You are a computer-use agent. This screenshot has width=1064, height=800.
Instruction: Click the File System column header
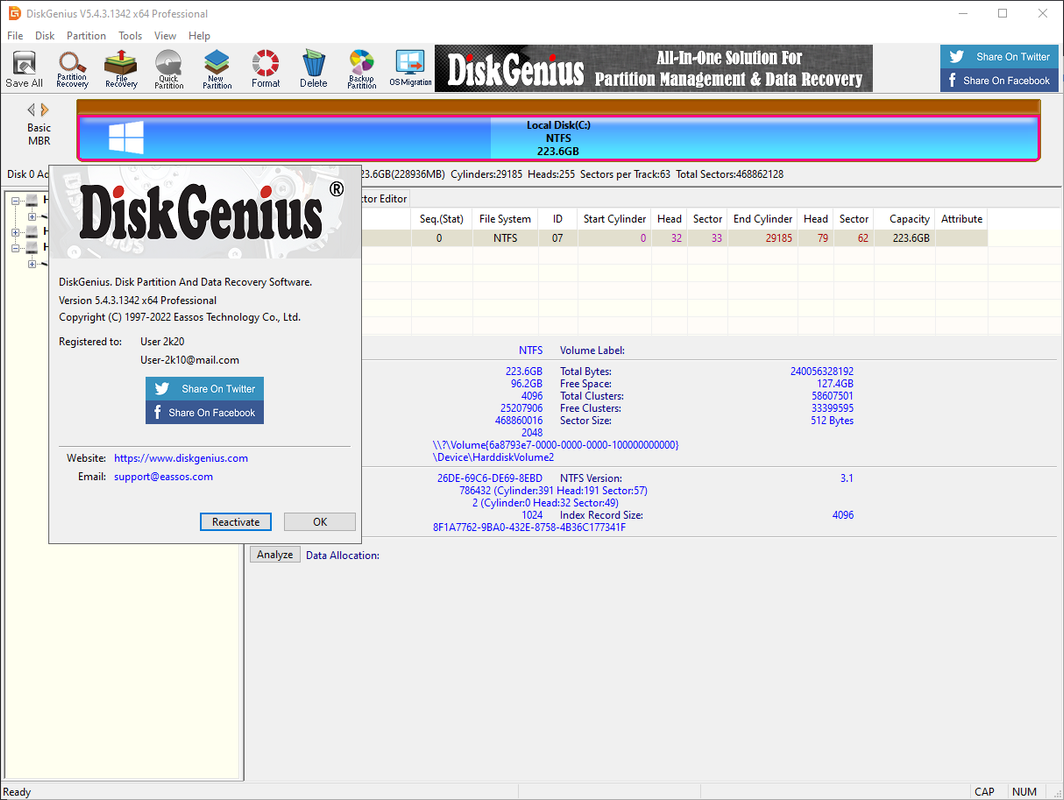coord(505,218)
